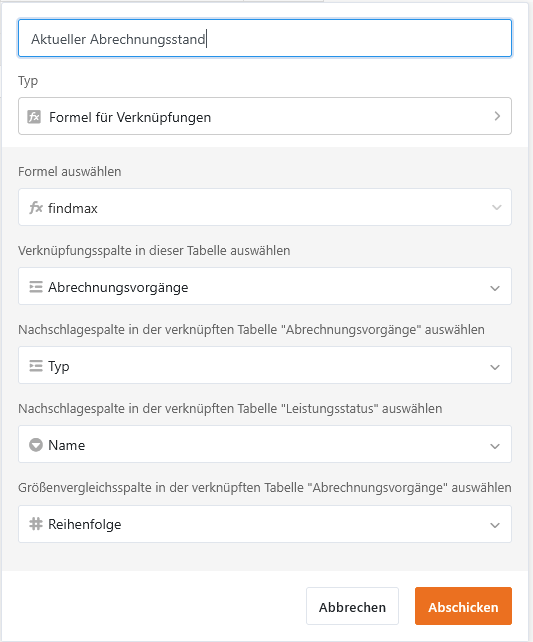The height and width of the screenshot is (642, 533).
Task: Click the link-column icon next to Typ
Action: coord(36,366)
